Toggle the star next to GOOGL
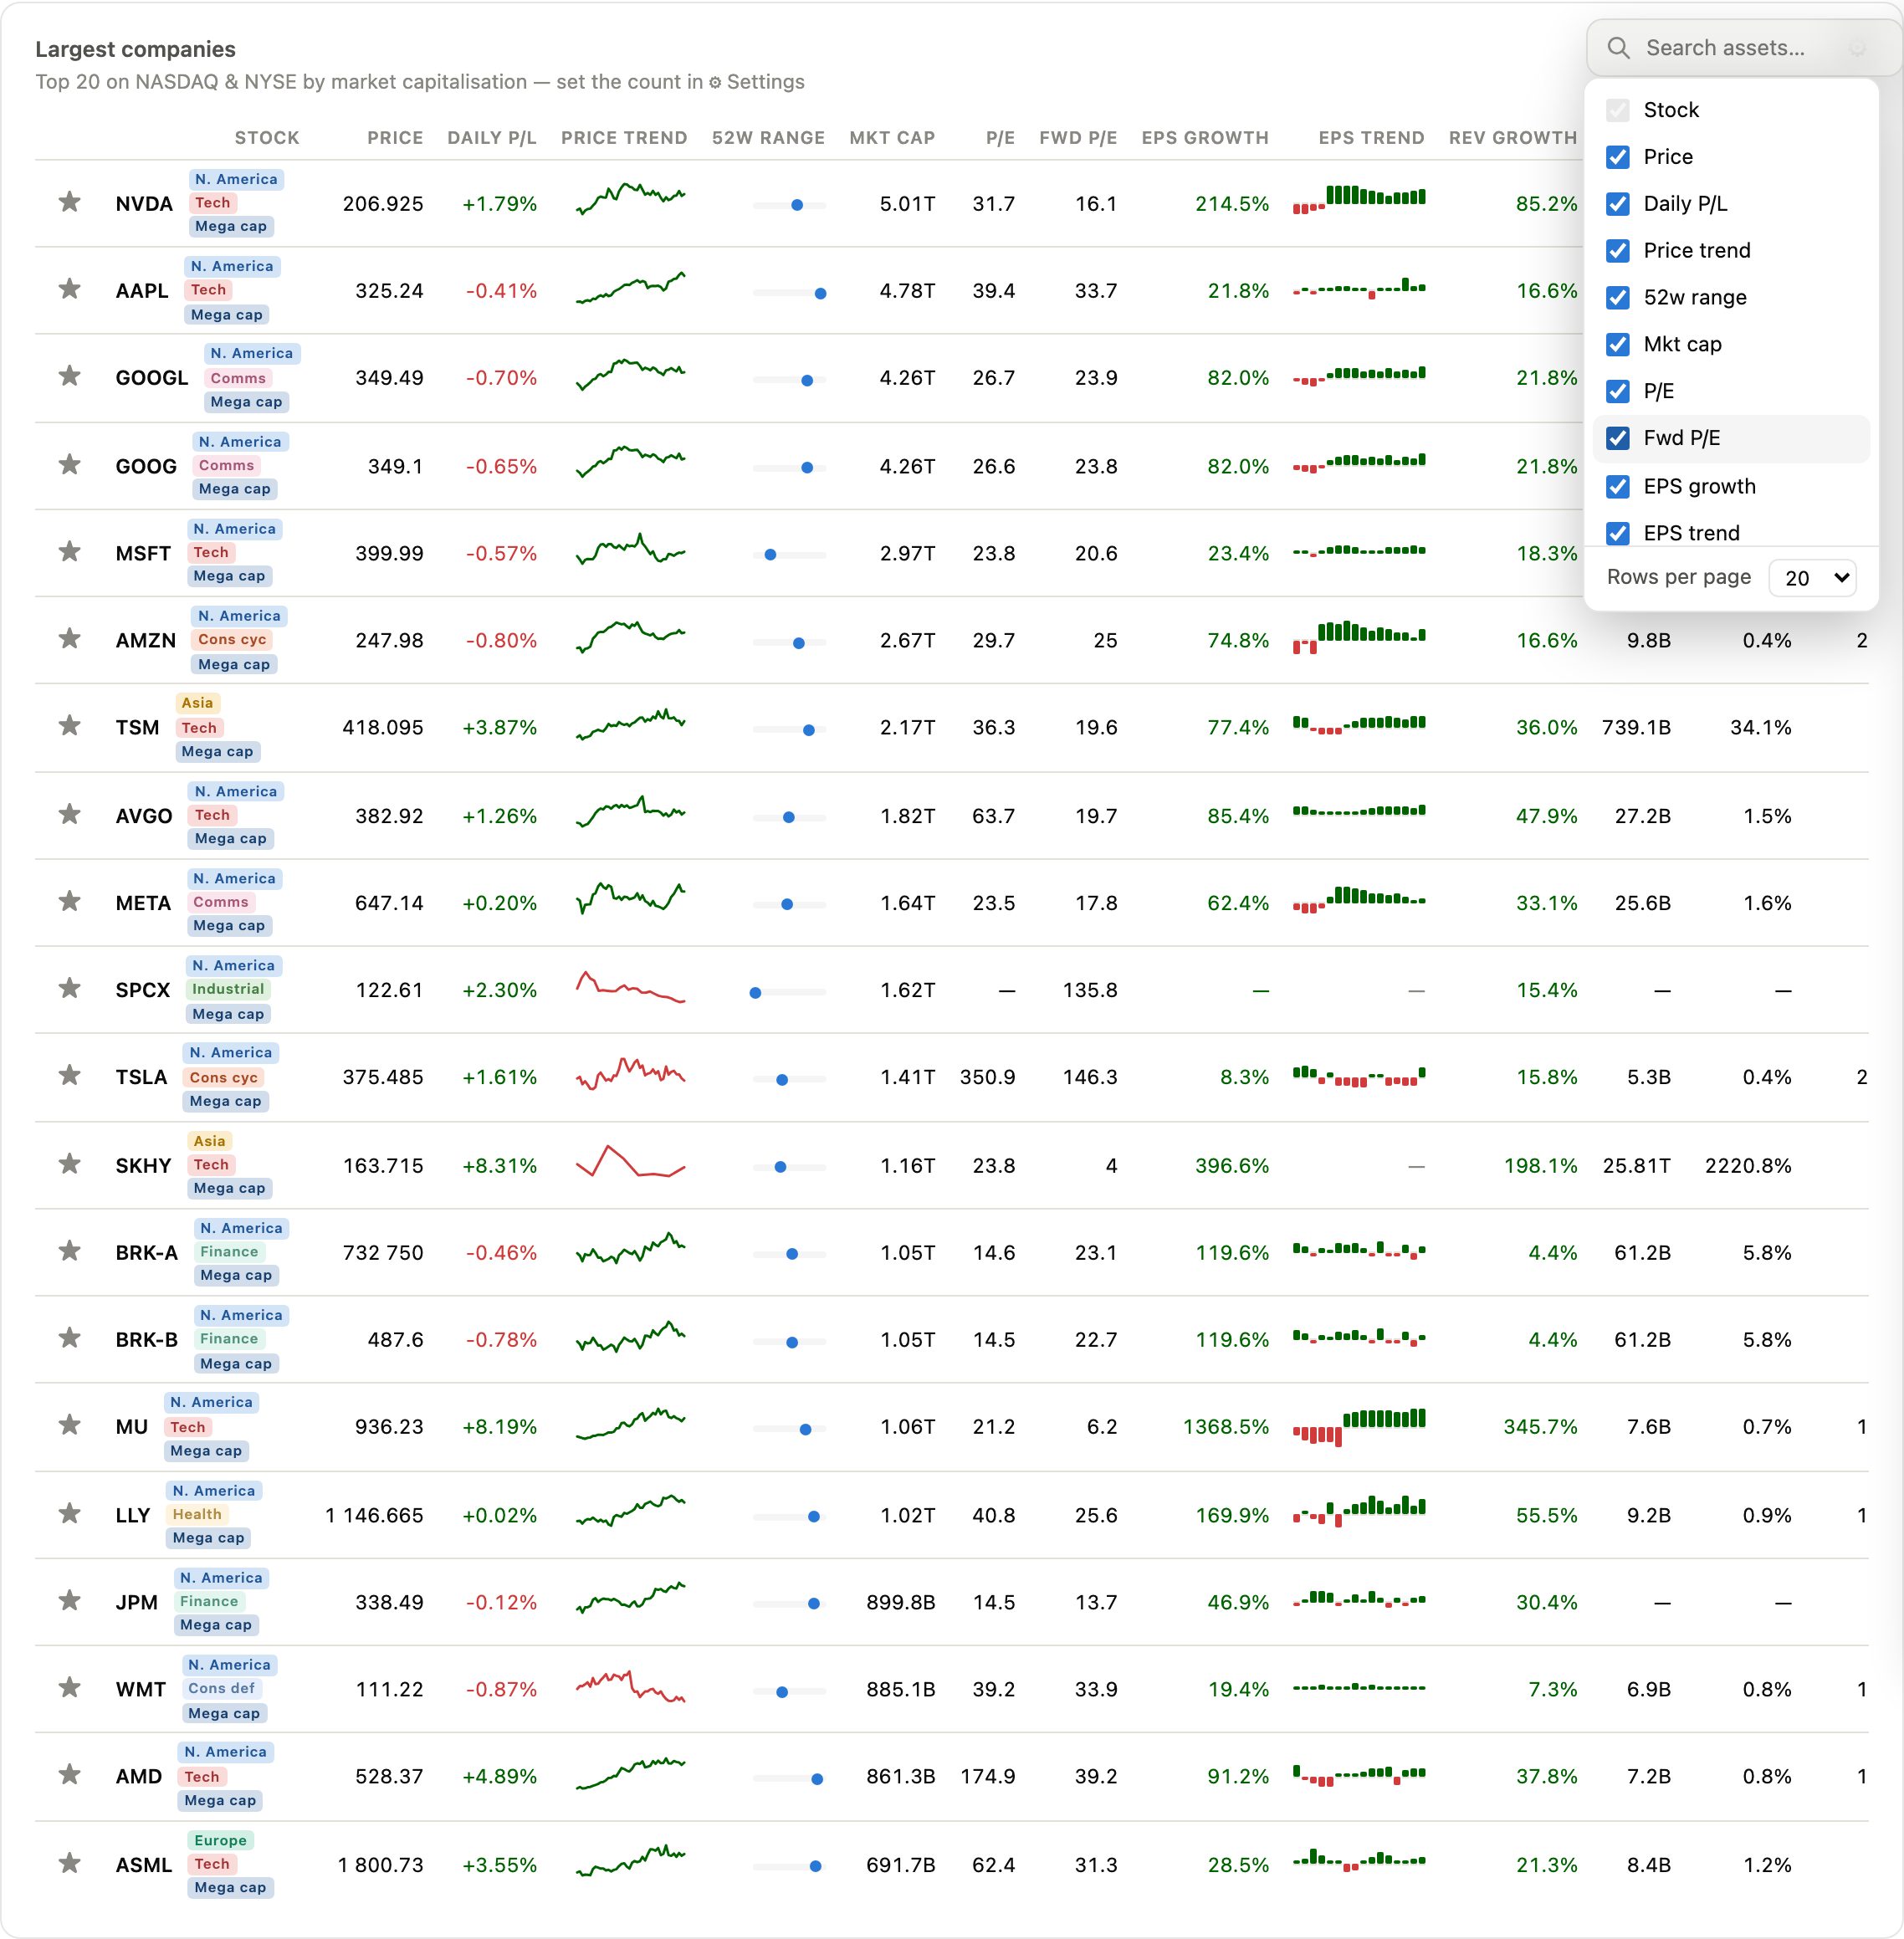 click(x=69, y=377)
